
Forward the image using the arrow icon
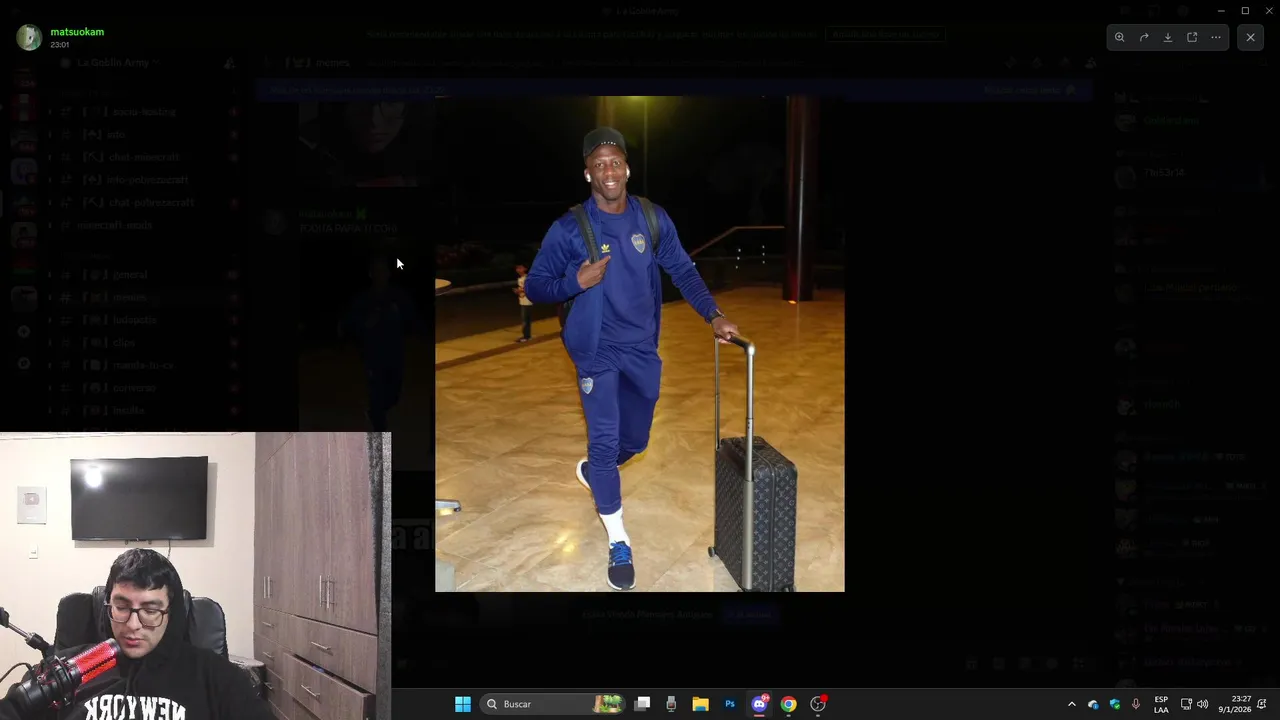pos(1144,37)
